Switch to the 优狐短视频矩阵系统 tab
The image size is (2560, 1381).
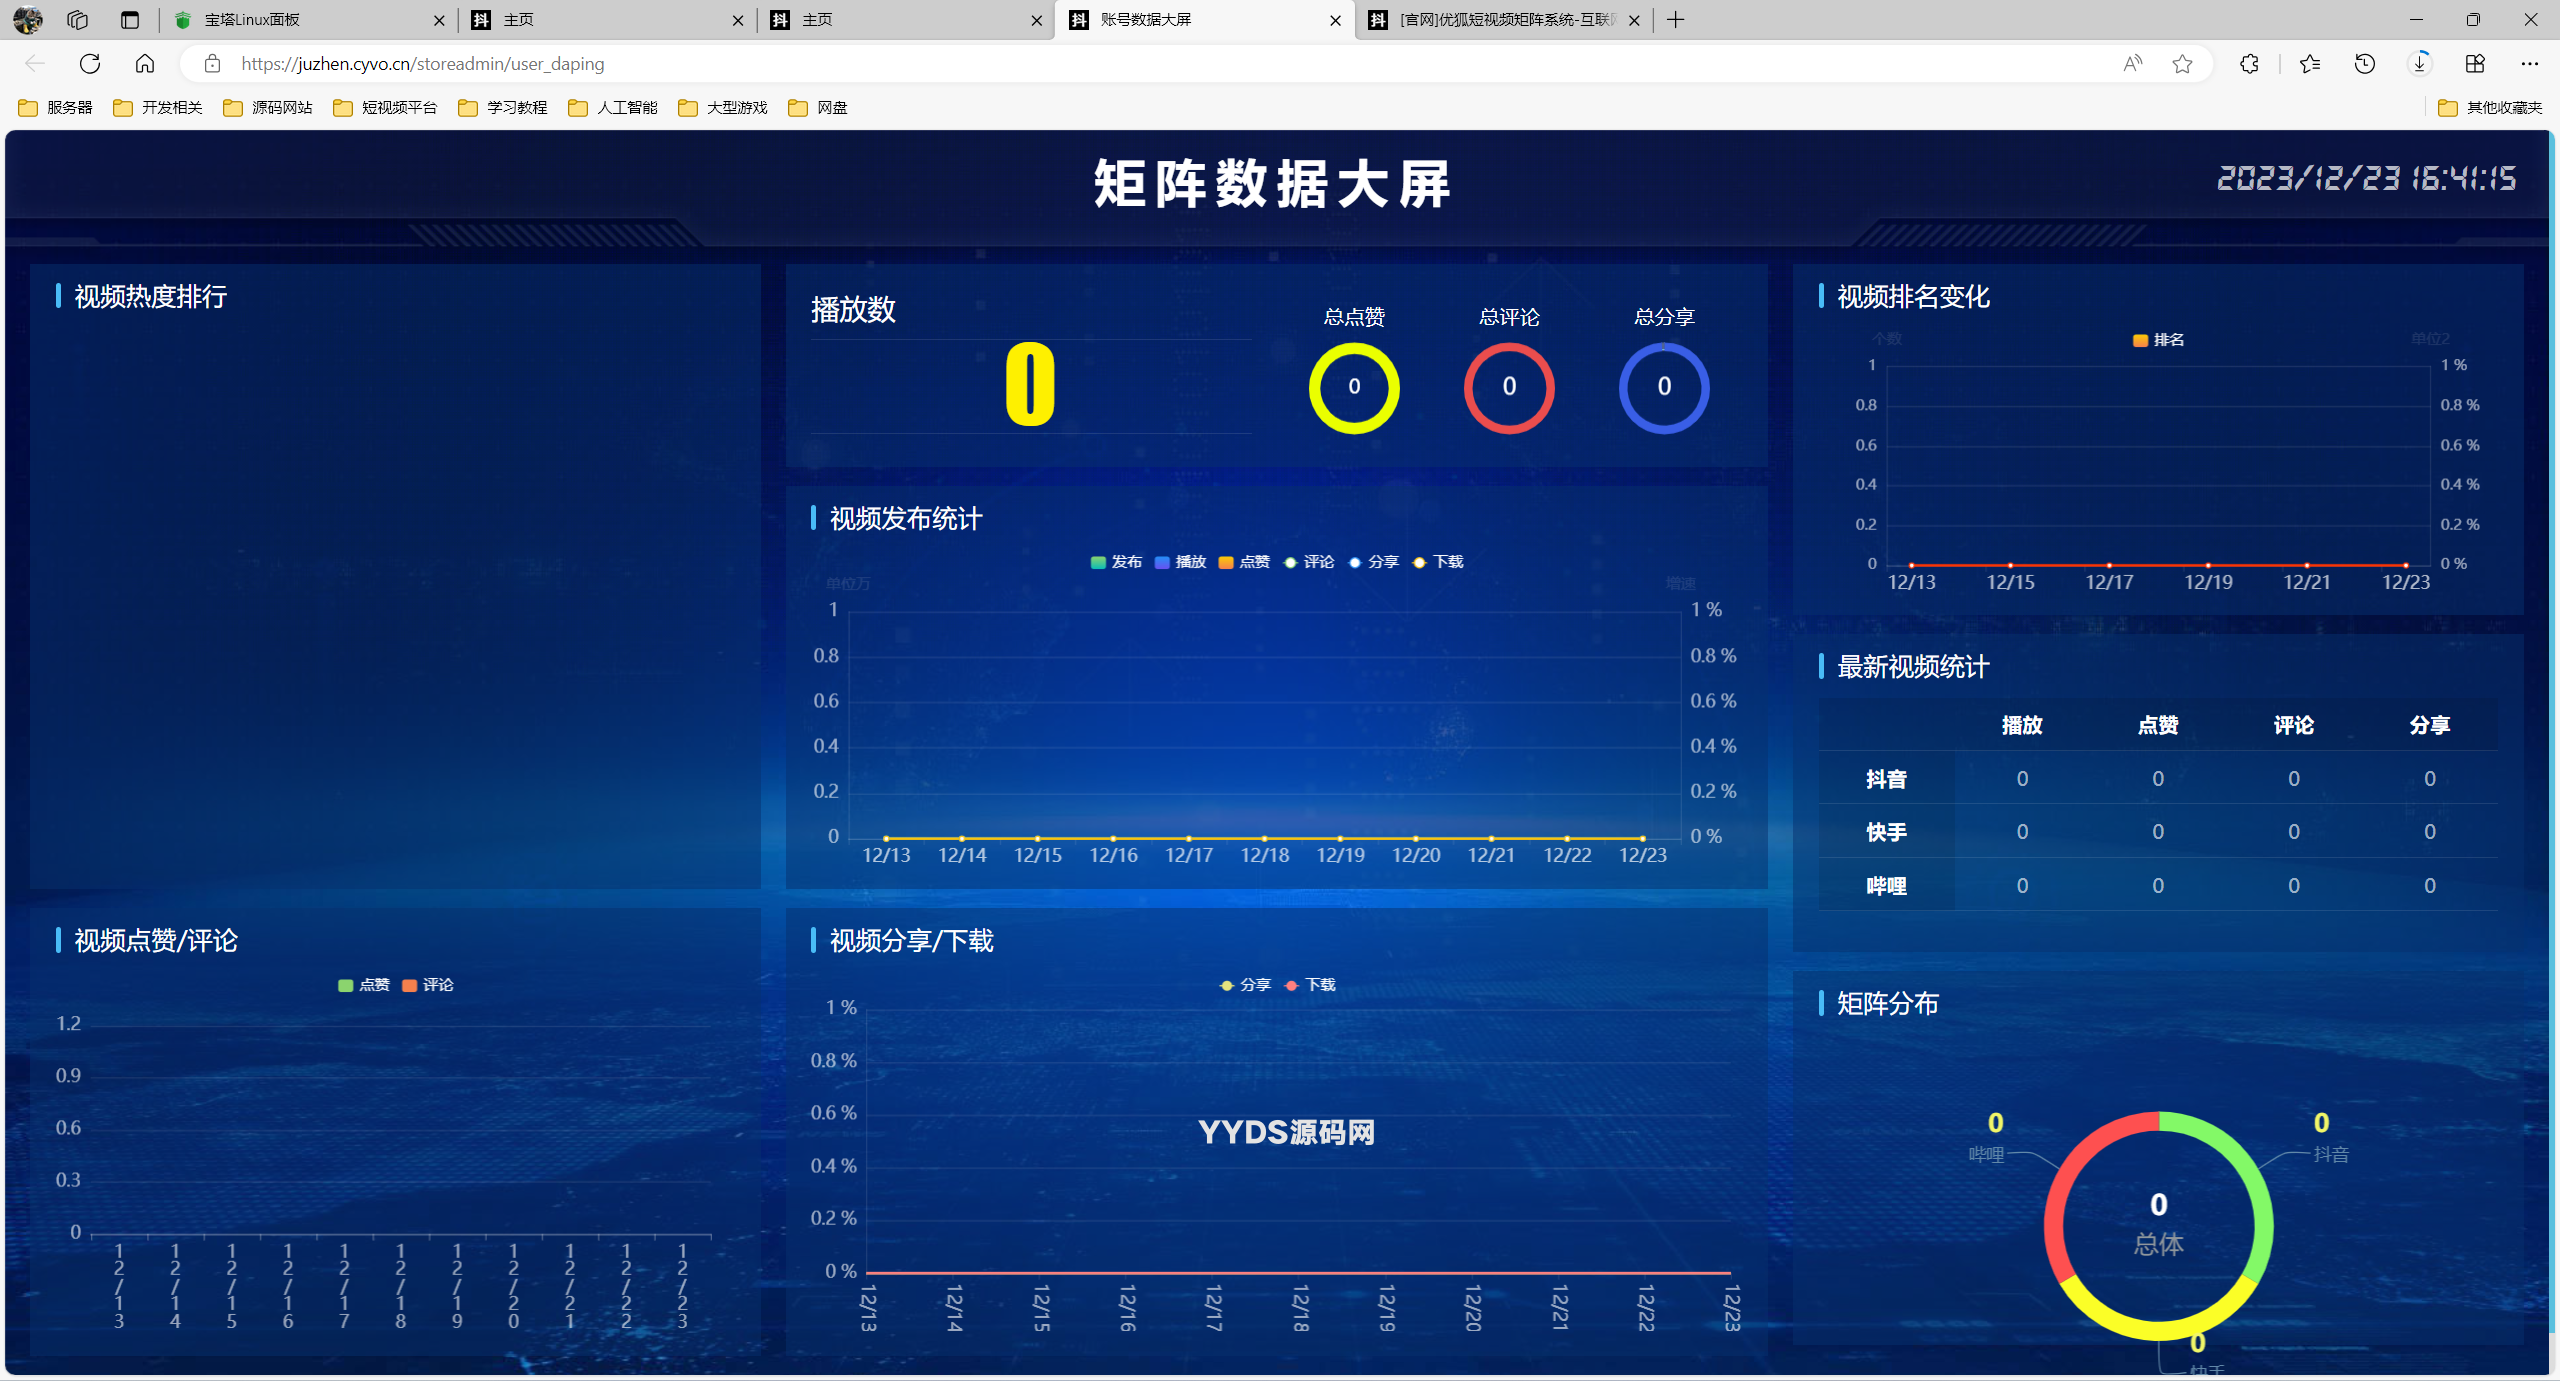click(1498, 20)
